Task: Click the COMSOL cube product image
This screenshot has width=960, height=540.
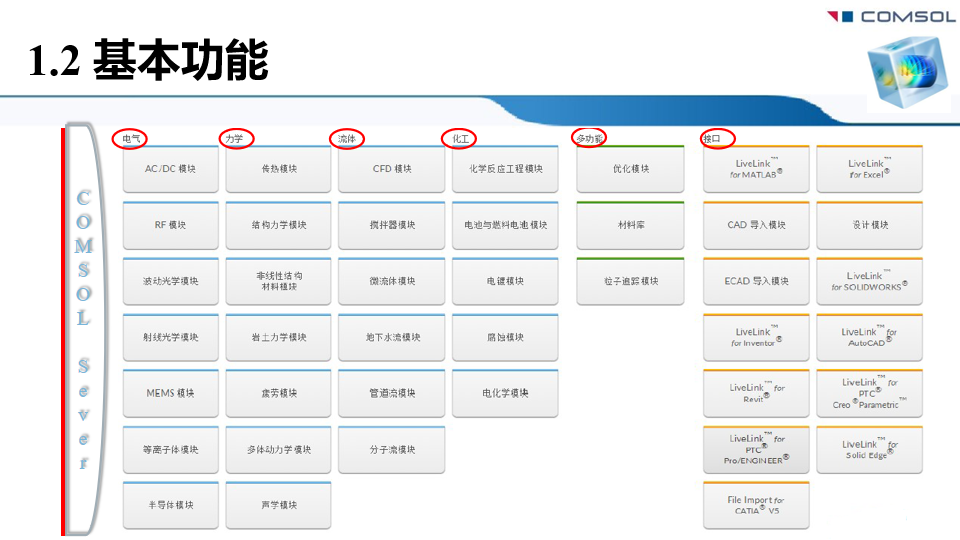Action: click(909, 72)
